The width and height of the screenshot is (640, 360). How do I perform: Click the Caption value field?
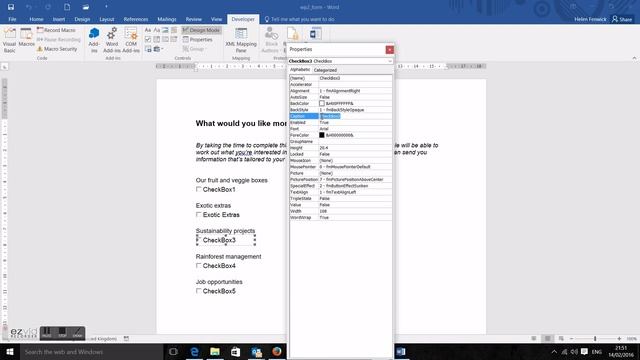click(x=355, y=116)
